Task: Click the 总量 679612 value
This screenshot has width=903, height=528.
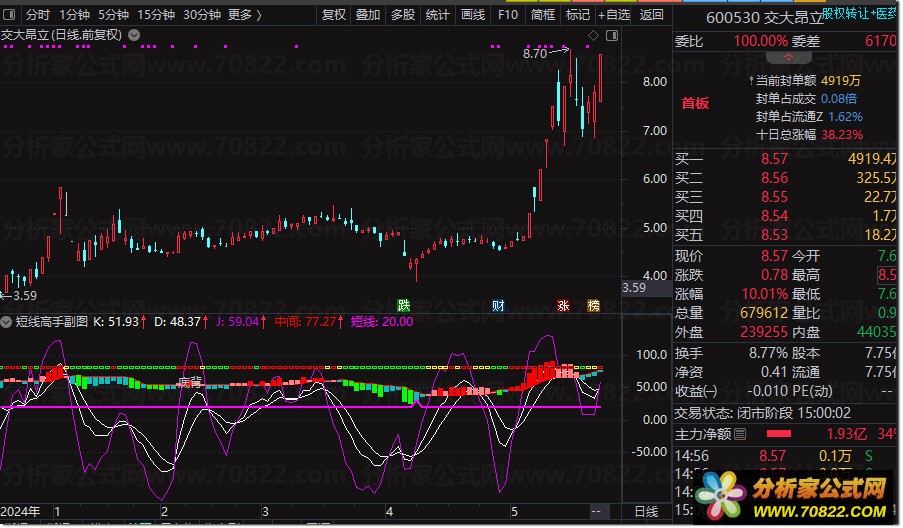Action: 764,313
